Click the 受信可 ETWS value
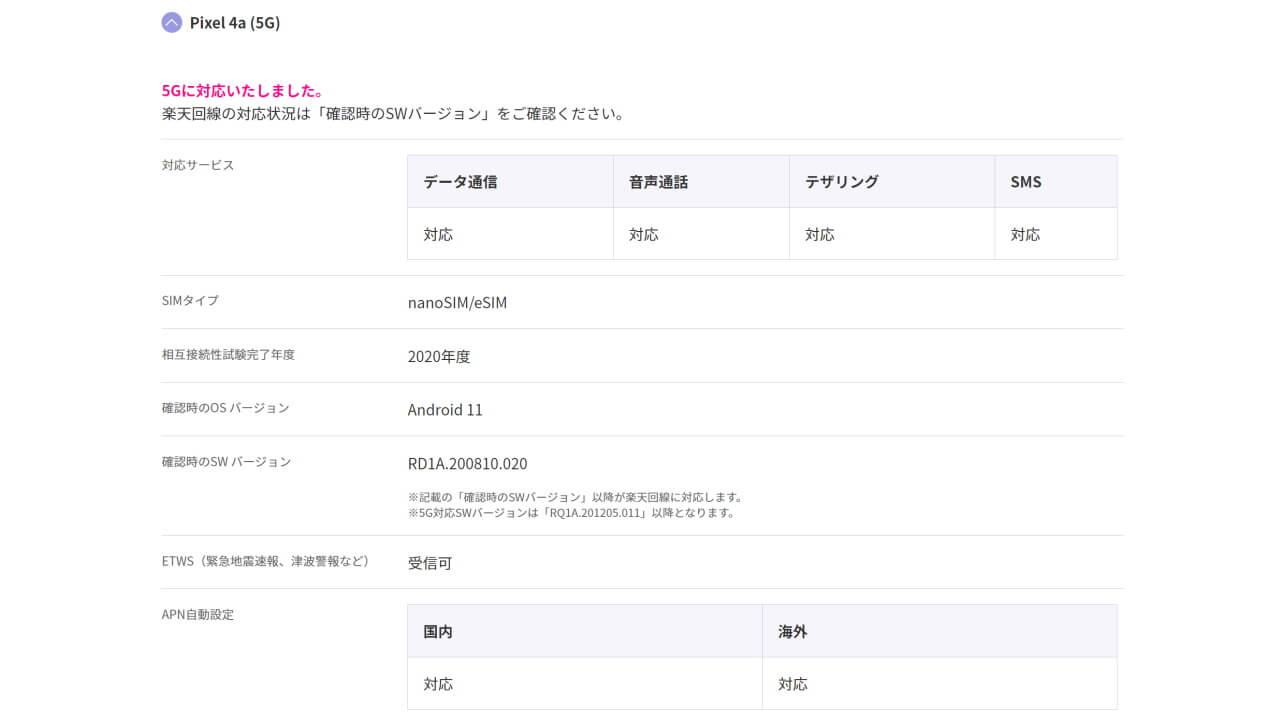 (x=430, y=563)
